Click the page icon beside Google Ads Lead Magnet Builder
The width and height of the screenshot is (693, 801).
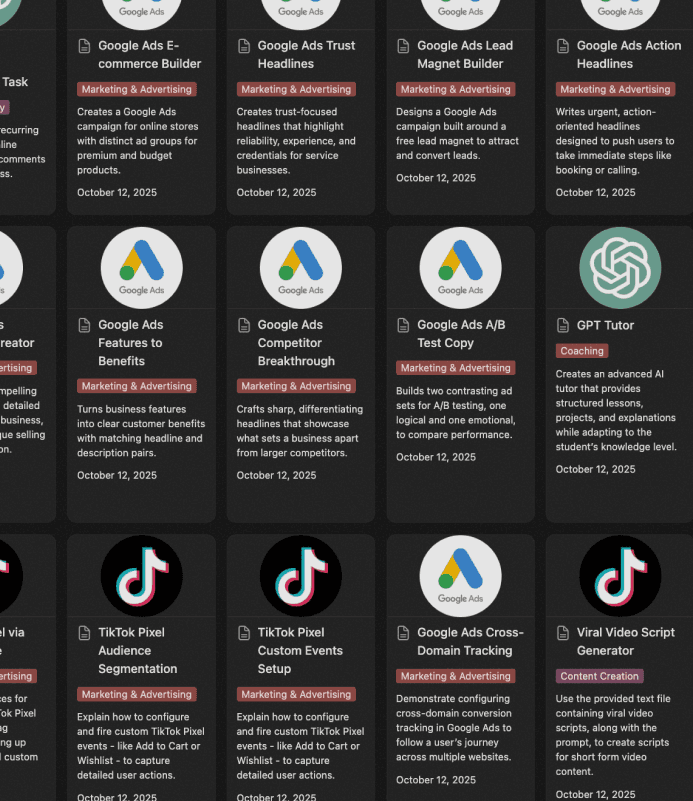click(403, 46)
